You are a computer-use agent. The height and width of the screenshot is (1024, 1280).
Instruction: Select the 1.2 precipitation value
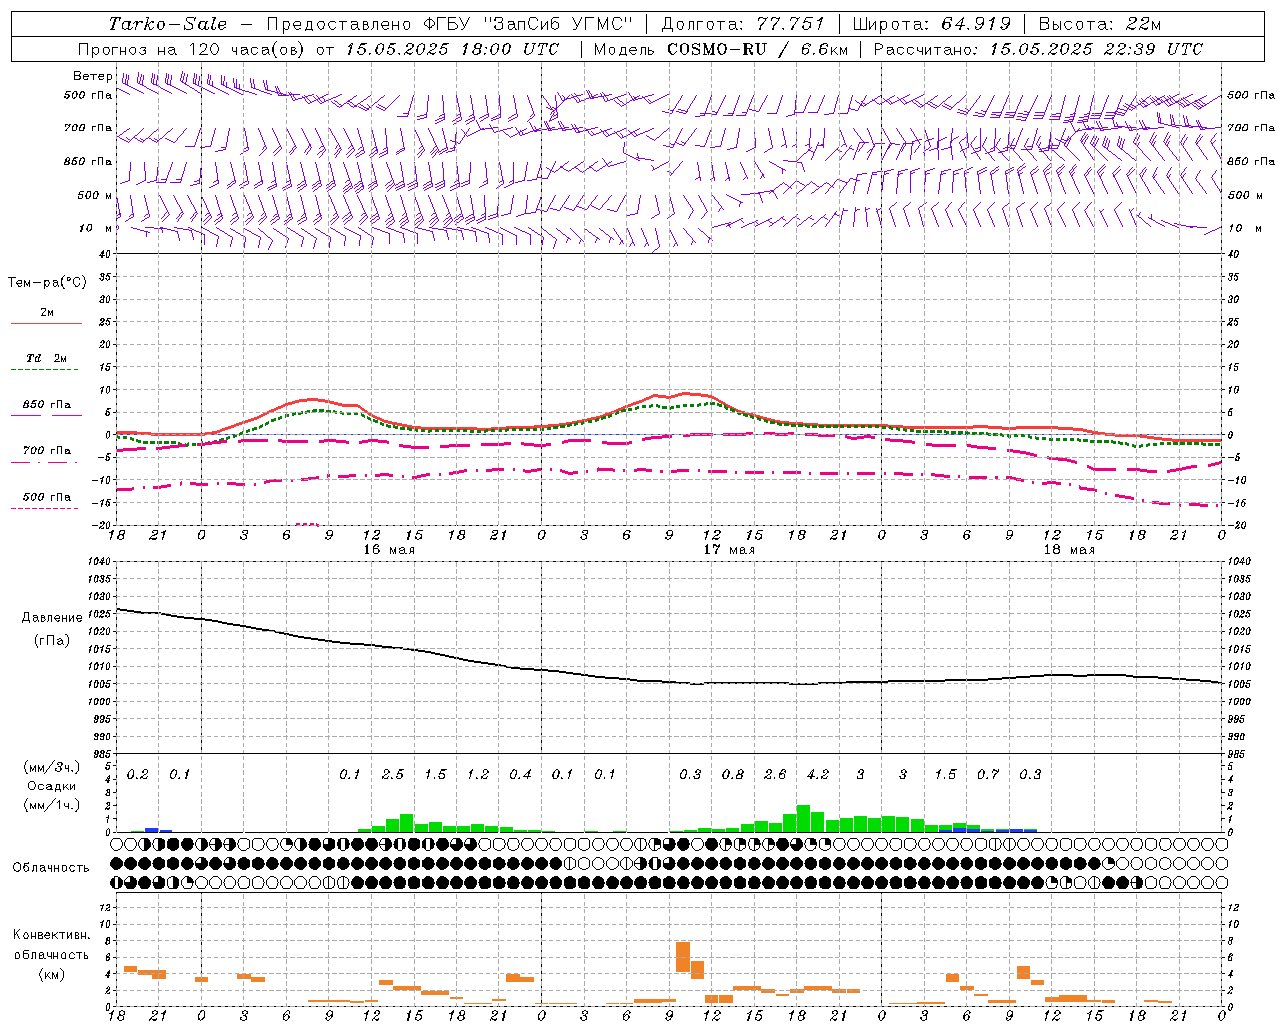478,775
